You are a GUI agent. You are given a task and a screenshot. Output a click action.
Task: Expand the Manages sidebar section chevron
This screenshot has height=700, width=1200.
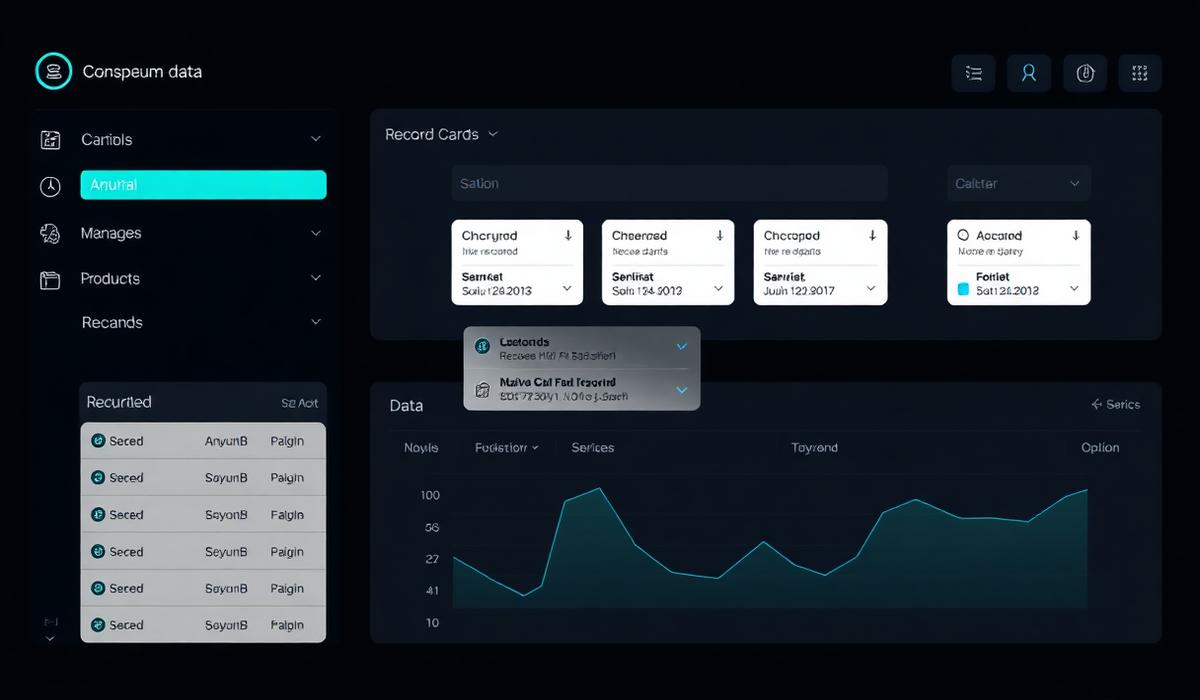click(x=316, y=233)
